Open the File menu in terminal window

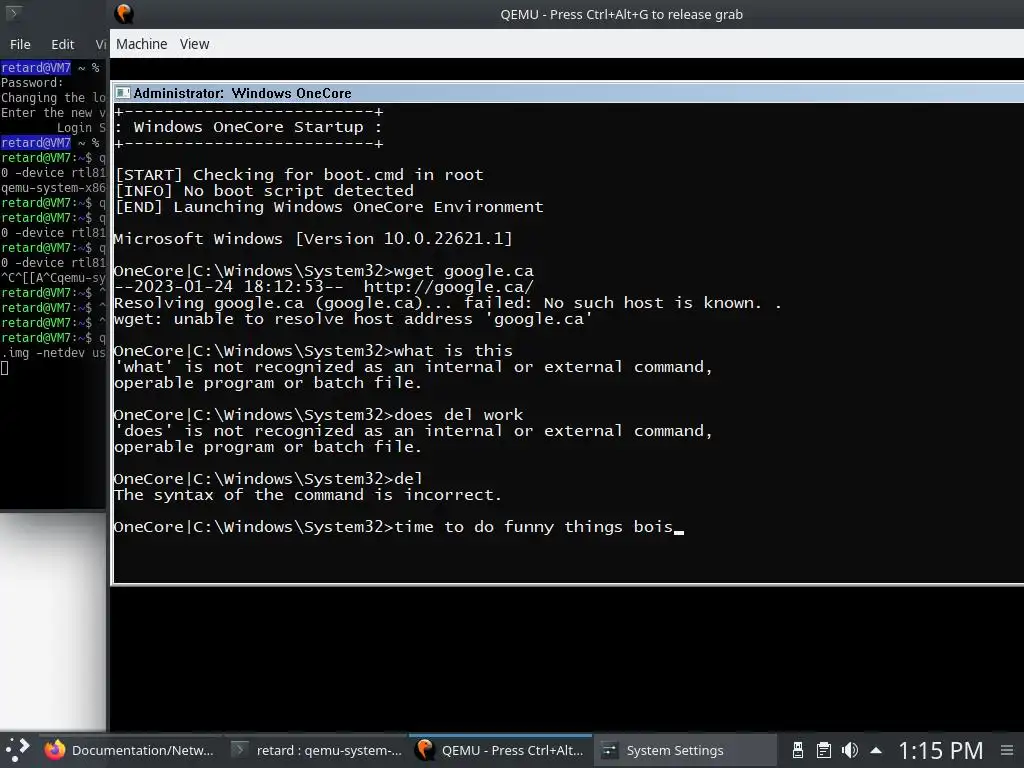20,44
